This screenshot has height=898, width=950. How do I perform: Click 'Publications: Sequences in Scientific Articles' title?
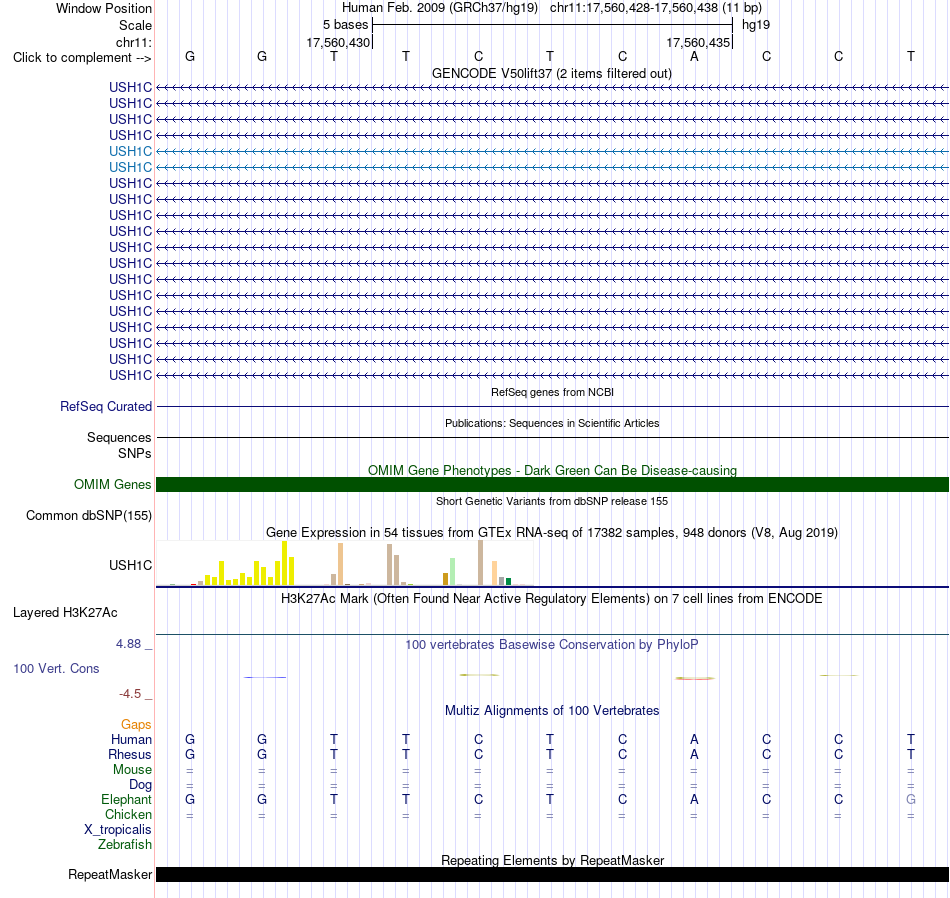[x=552, y=424]
